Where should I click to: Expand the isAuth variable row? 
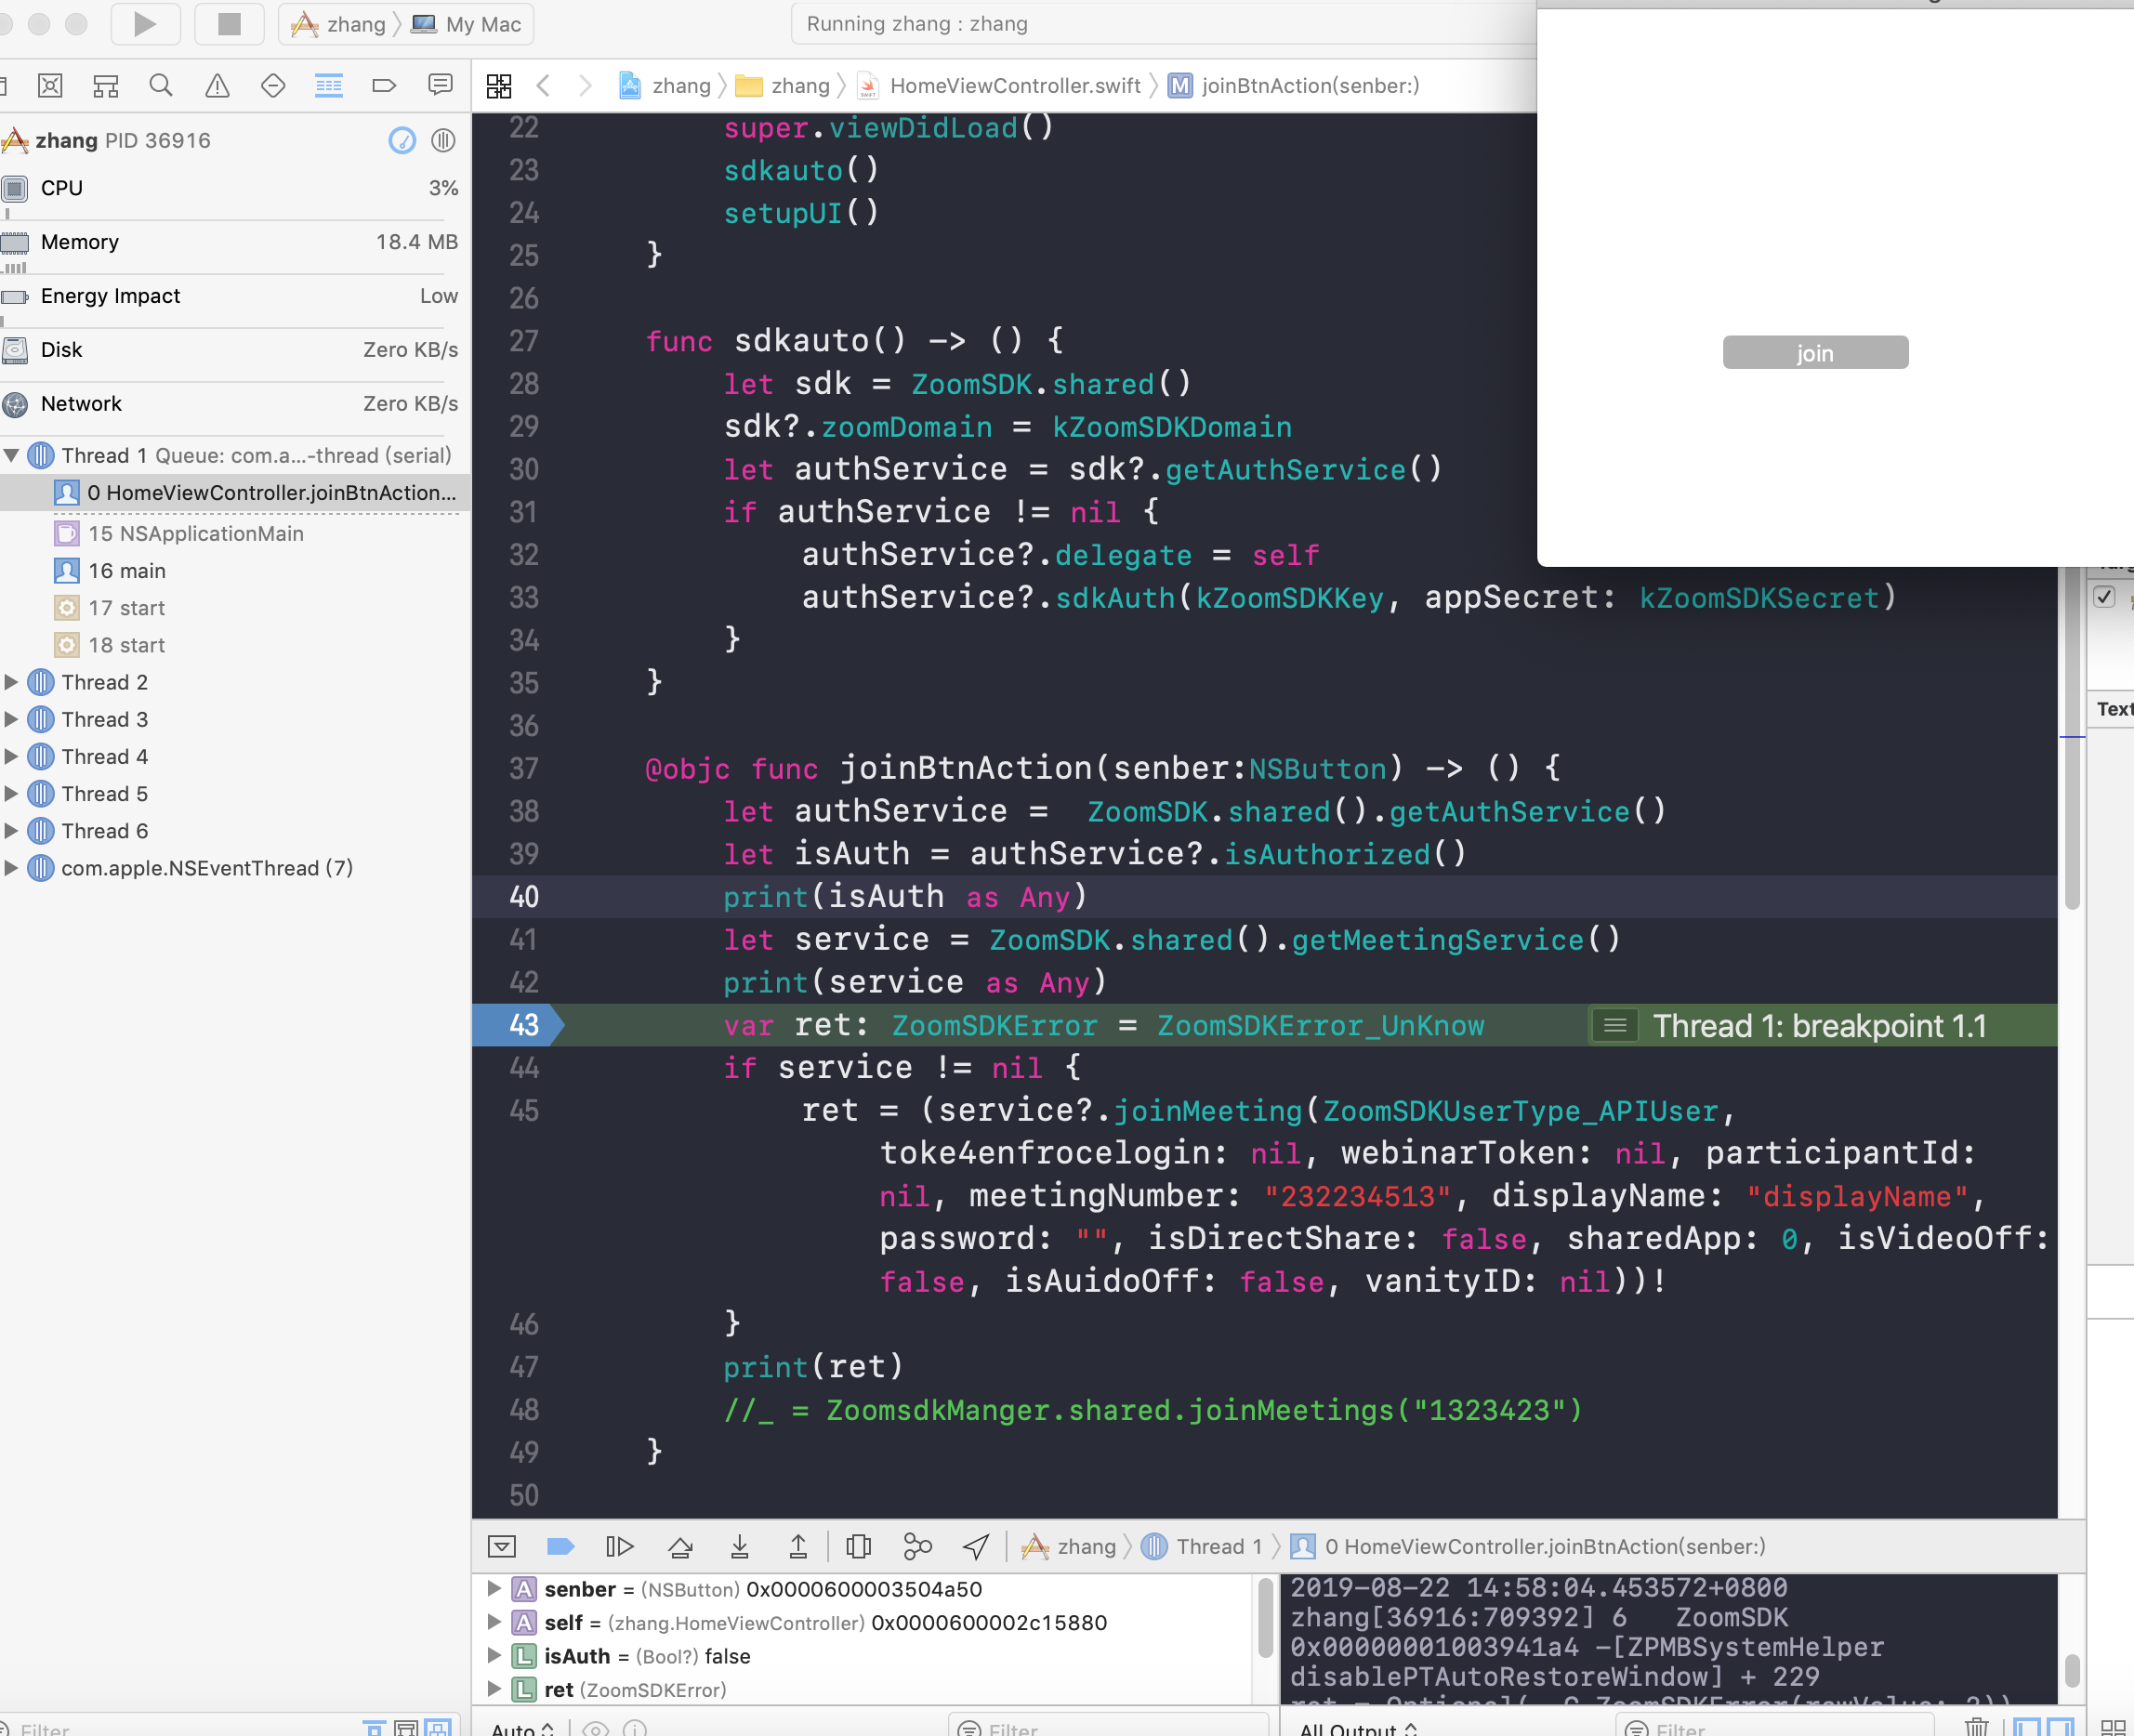pos(494,1656)
